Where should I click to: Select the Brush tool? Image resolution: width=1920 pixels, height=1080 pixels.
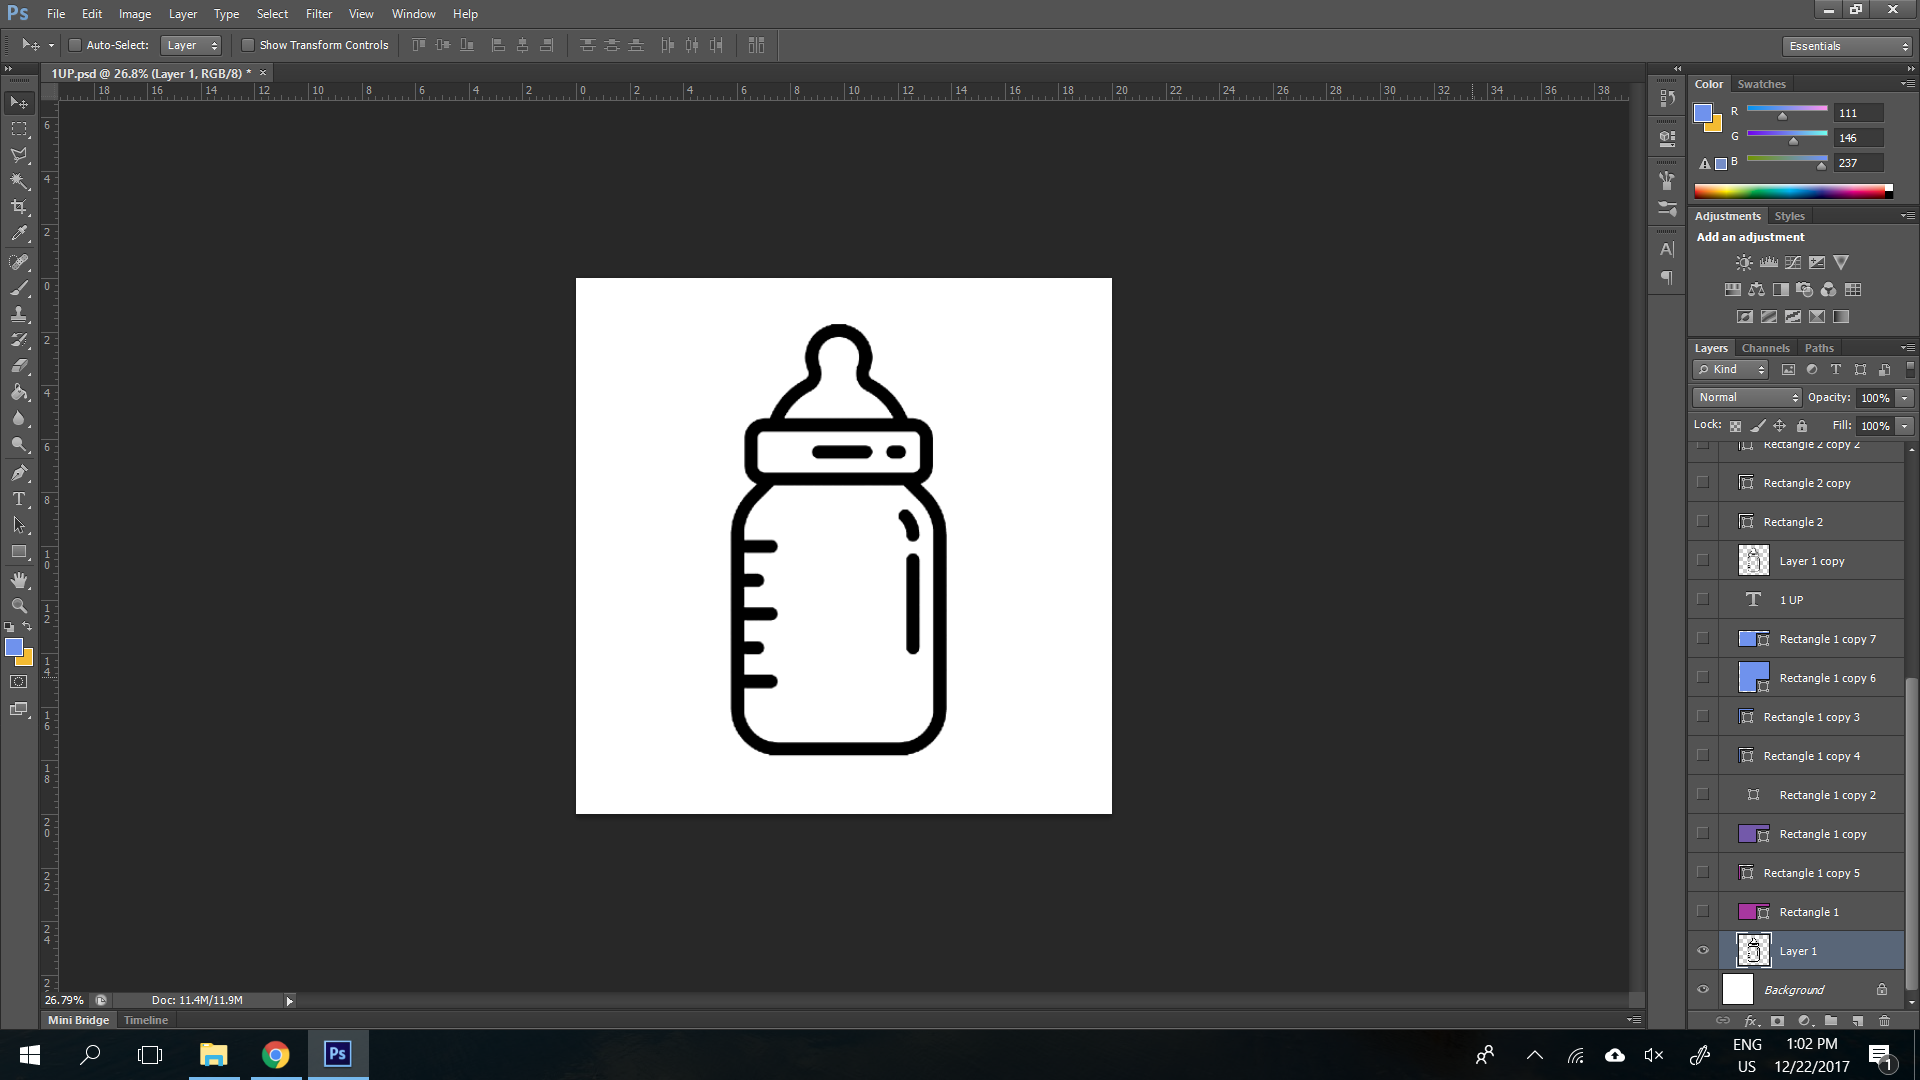(x=19, y=288)
